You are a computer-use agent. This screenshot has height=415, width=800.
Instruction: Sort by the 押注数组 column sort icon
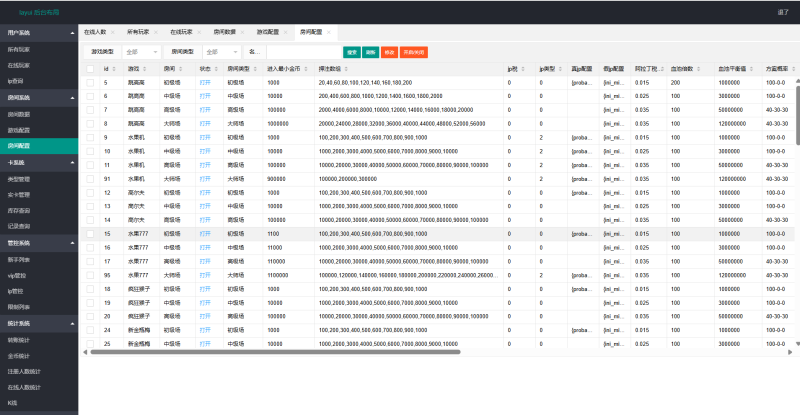coord(346,69)
